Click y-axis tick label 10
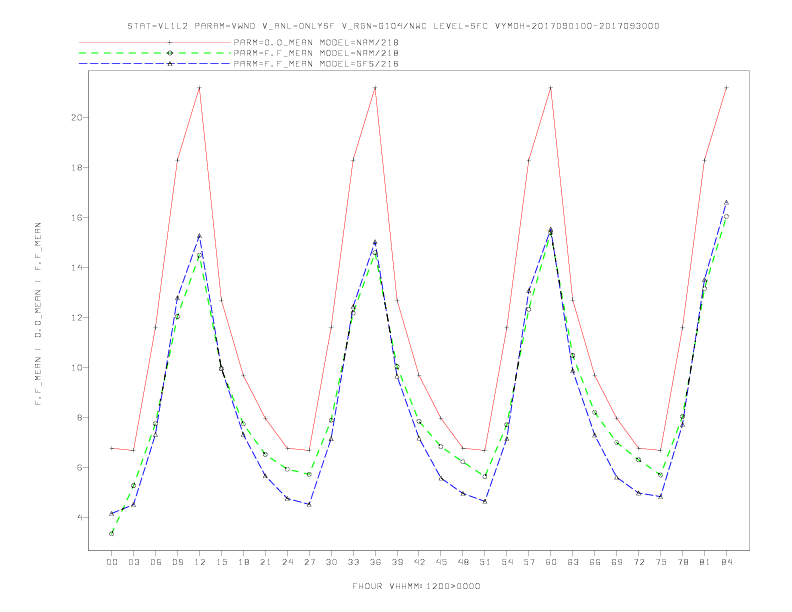 [x=76, y=368]
